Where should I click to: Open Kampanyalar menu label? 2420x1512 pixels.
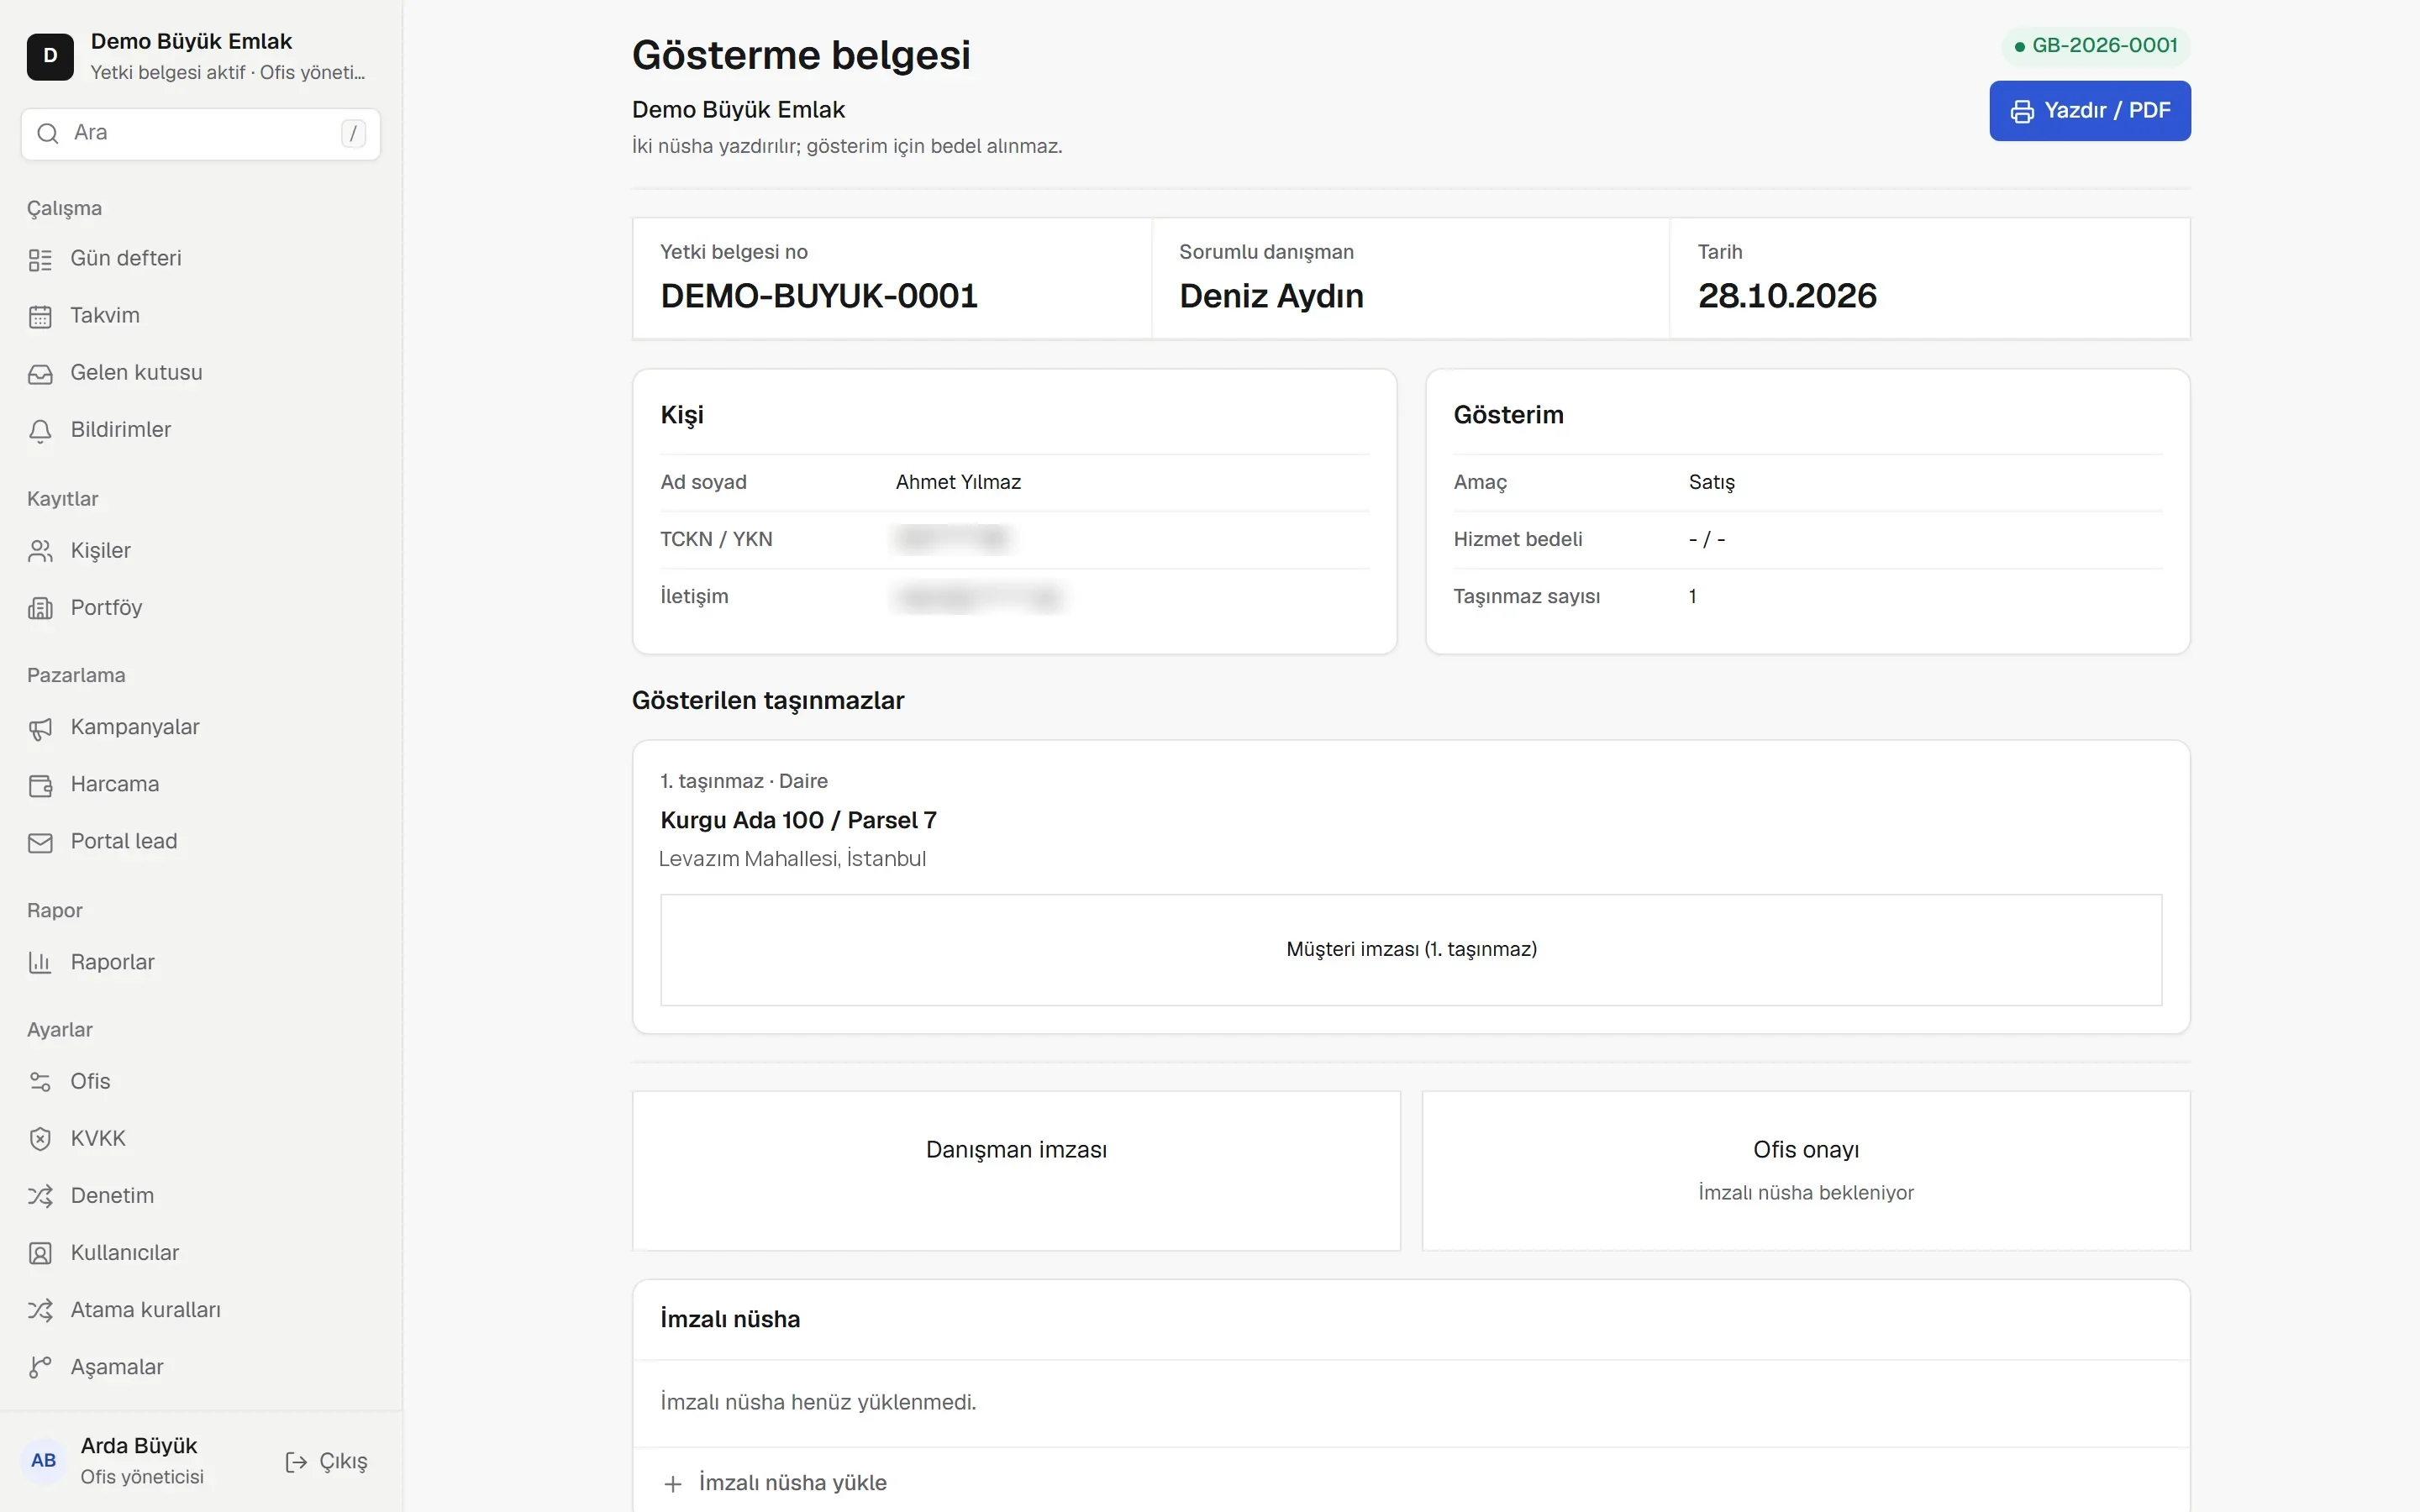coord(135,727)
